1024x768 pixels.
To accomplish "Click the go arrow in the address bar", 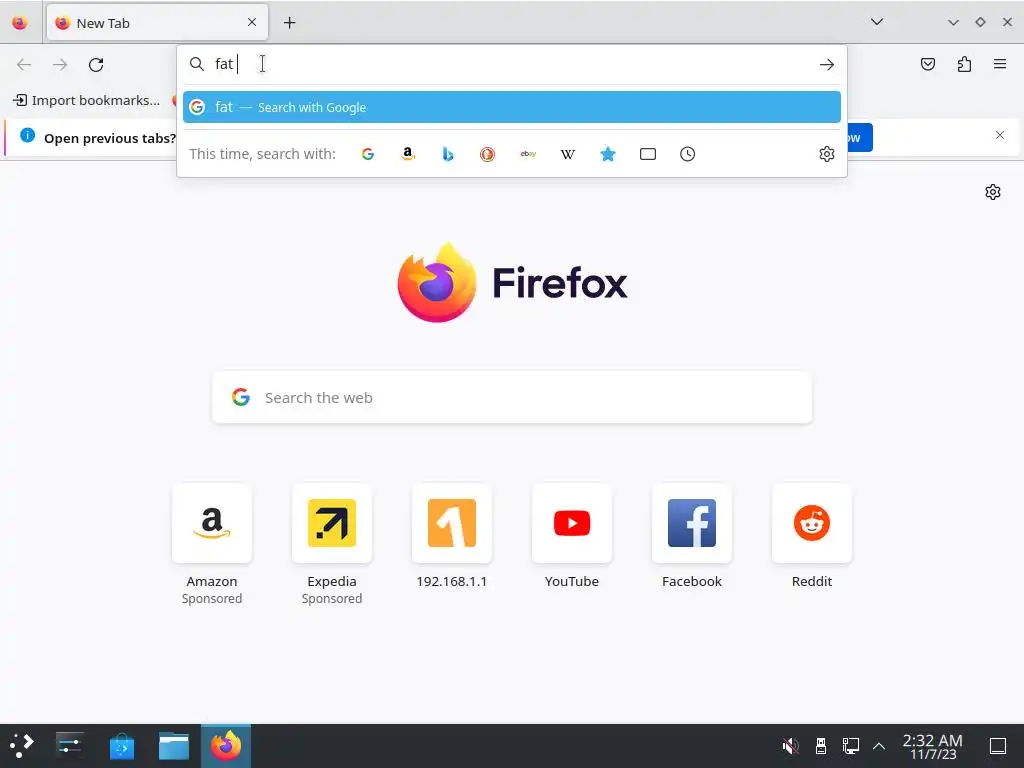I will (827, 65).
